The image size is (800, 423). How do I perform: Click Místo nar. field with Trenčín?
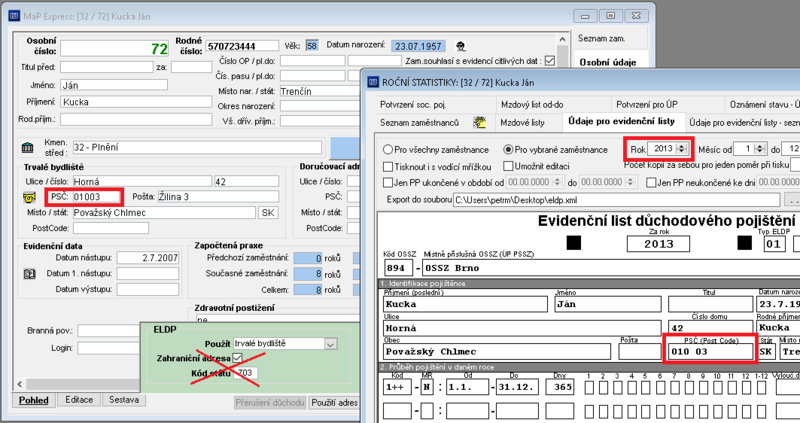[x=320, y=91]
